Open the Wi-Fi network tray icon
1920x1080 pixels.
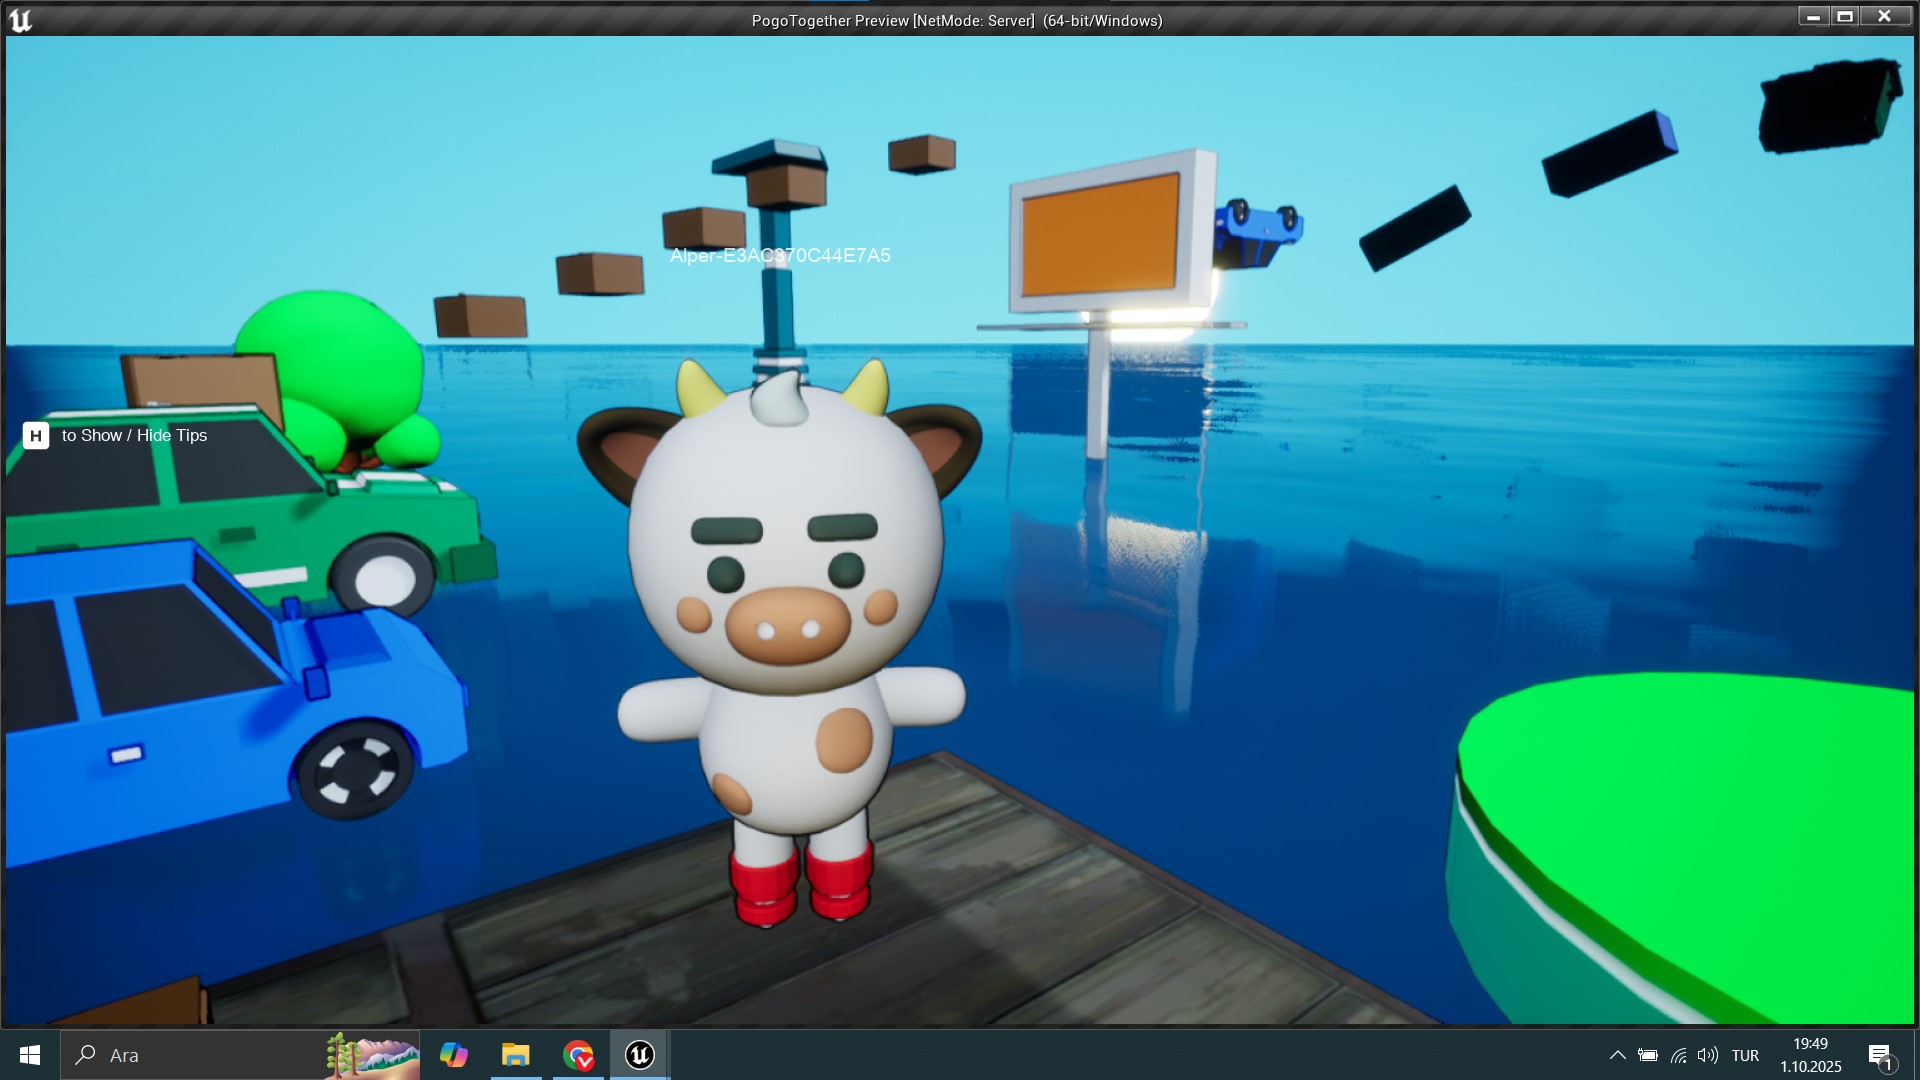click(1679, 1055)
